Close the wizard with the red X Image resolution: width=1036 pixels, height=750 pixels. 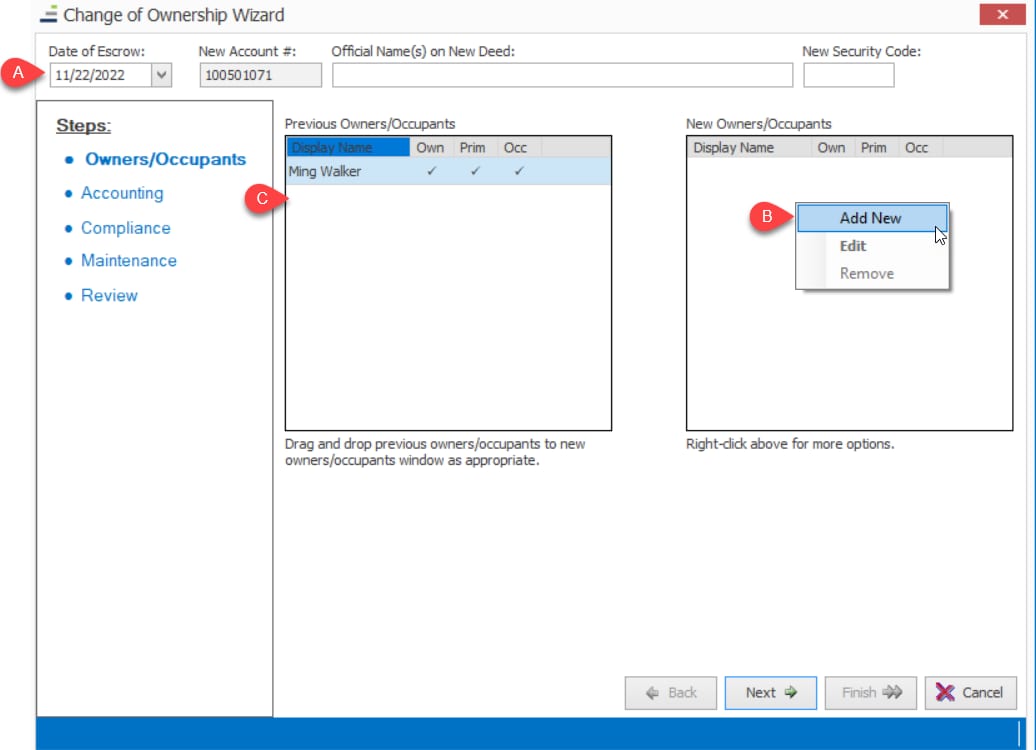(1002, 14)
